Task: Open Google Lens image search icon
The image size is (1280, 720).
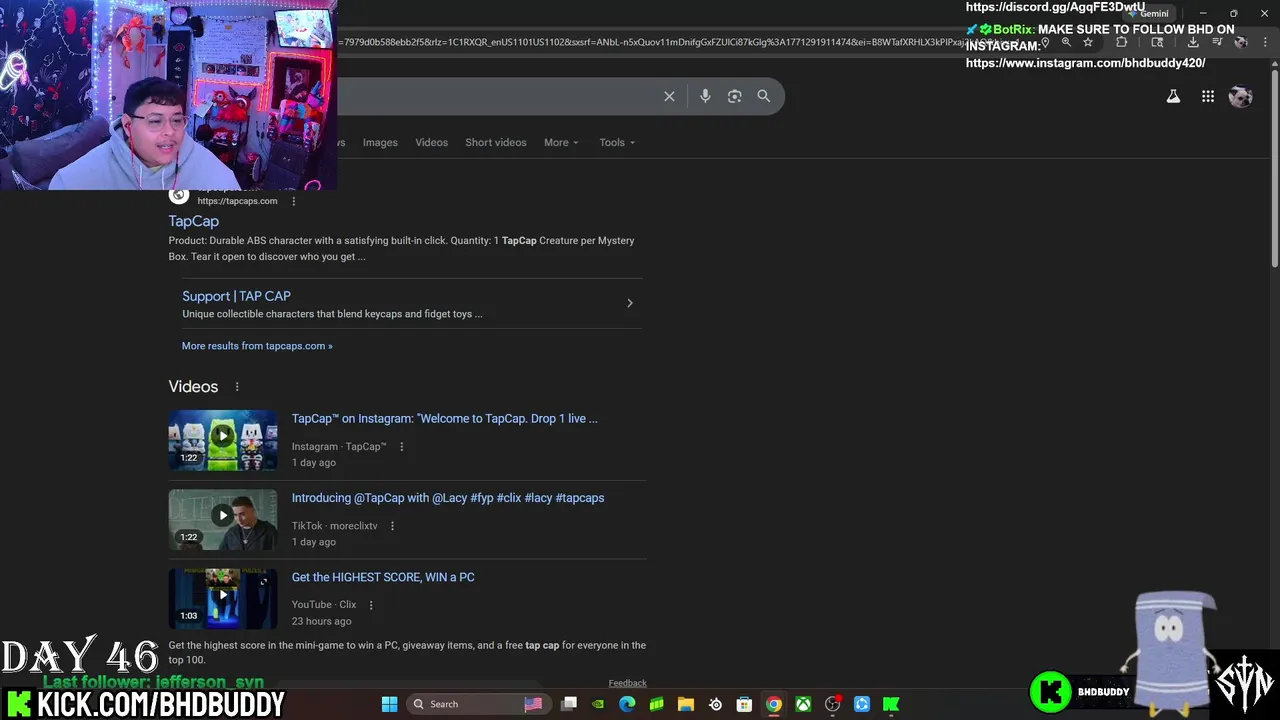Action: point(734,96)
